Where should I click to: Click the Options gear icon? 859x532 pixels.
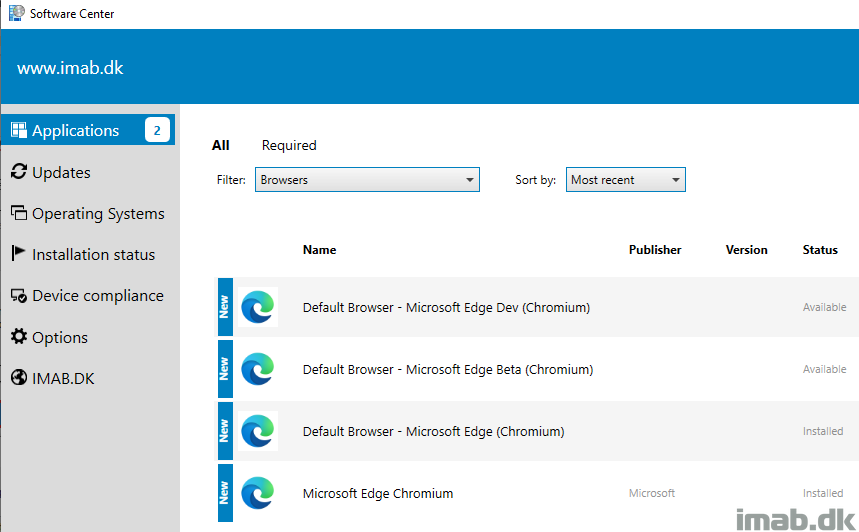[x=19, y=336]
